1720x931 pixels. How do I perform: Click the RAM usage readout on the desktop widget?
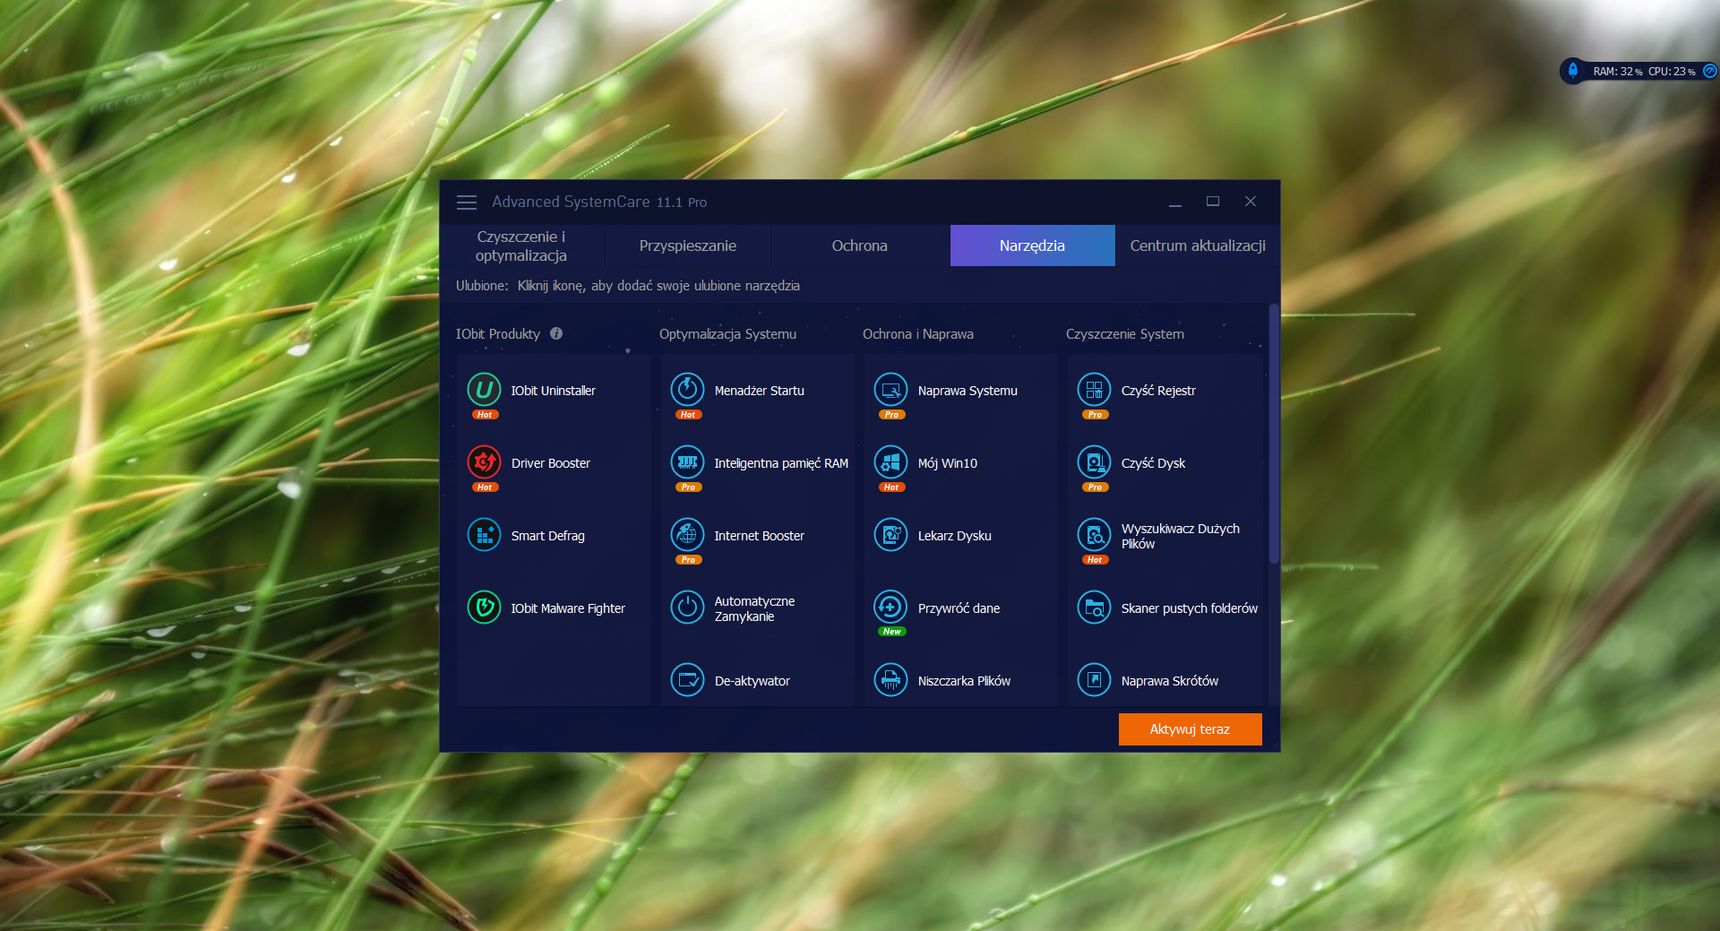pyautogui.click(x=1618, y=72)
